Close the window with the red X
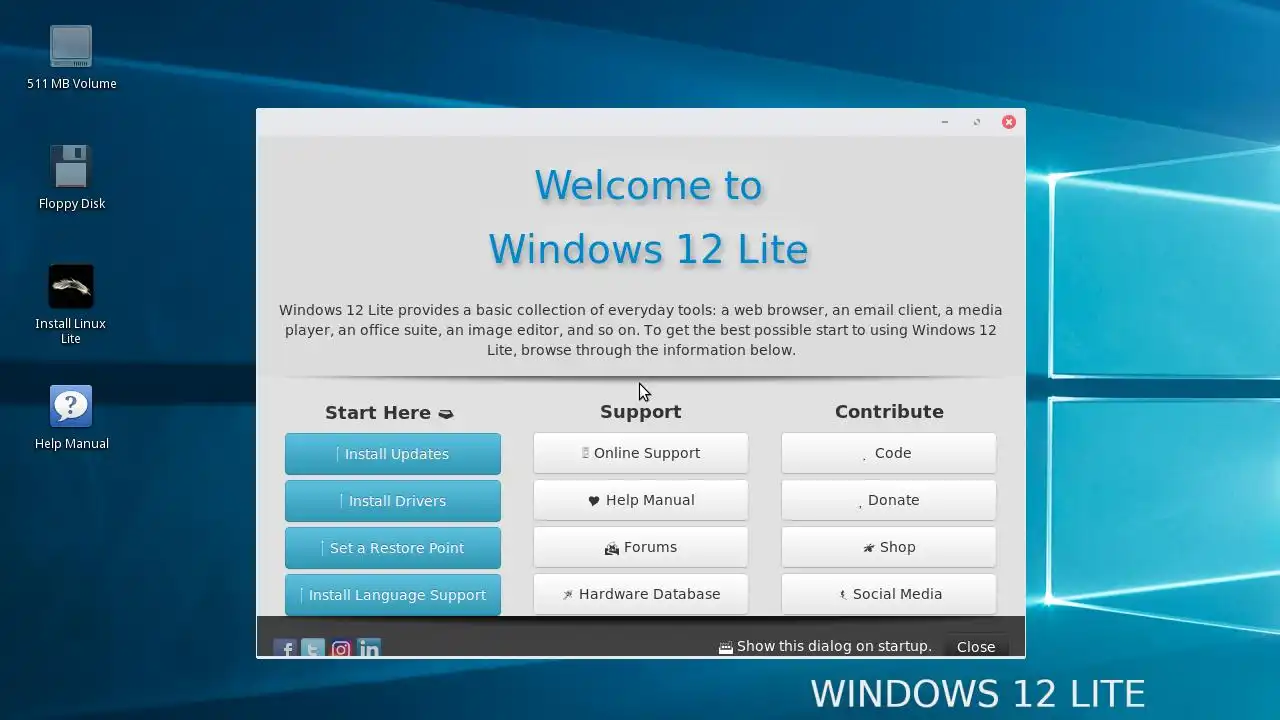 1009,122
